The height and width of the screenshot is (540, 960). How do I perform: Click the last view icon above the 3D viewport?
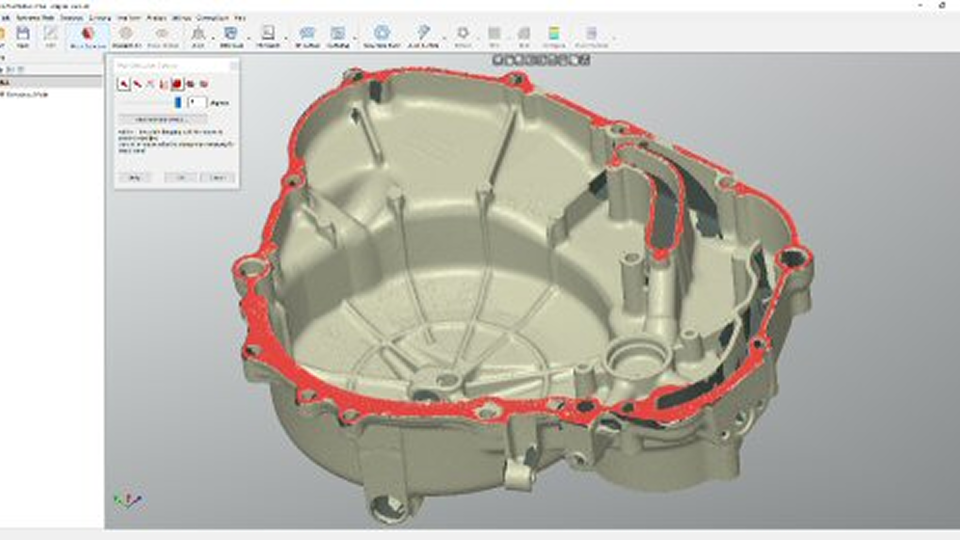585,60
